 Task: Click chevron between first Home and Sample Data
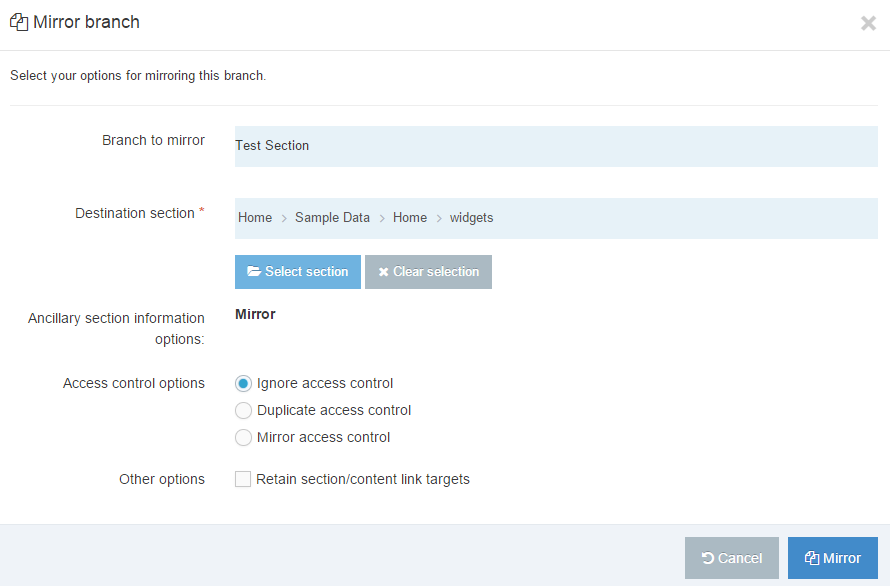point(284,218)
